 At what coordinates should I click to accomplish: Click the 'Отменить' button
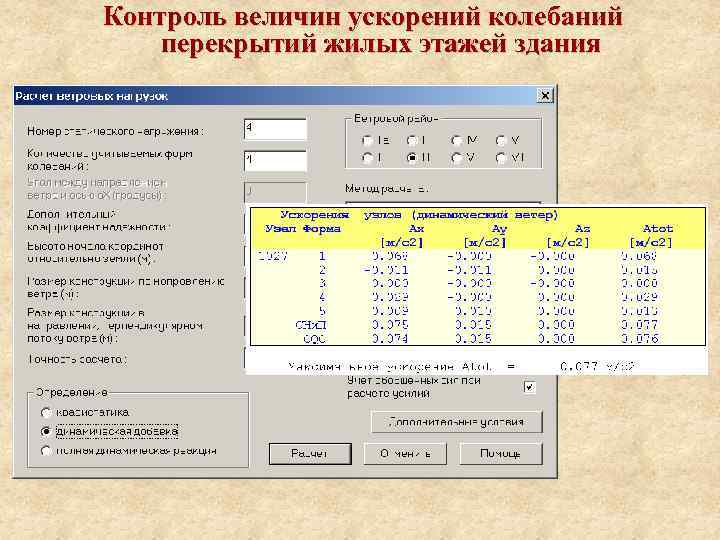click(405, 454)
